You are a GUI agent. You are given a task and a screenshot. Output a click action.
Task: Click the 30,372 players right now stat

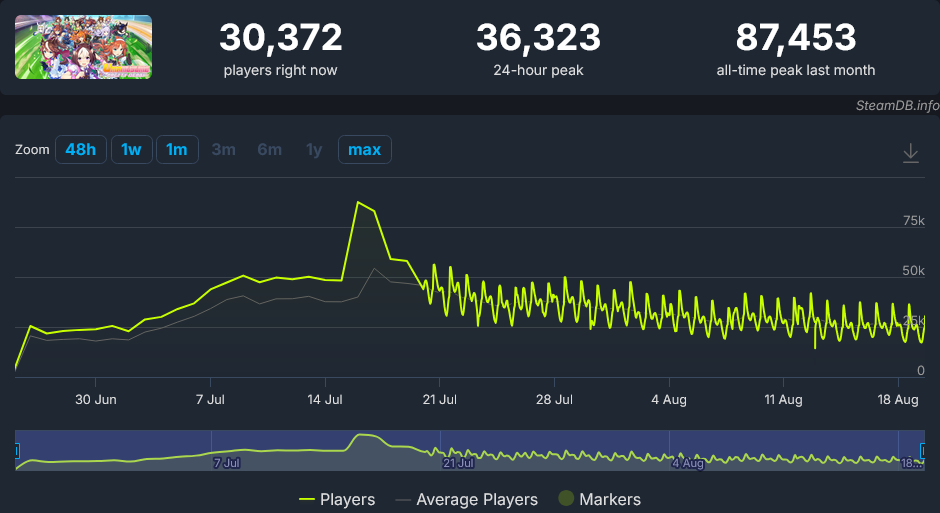tap(280, 38)
